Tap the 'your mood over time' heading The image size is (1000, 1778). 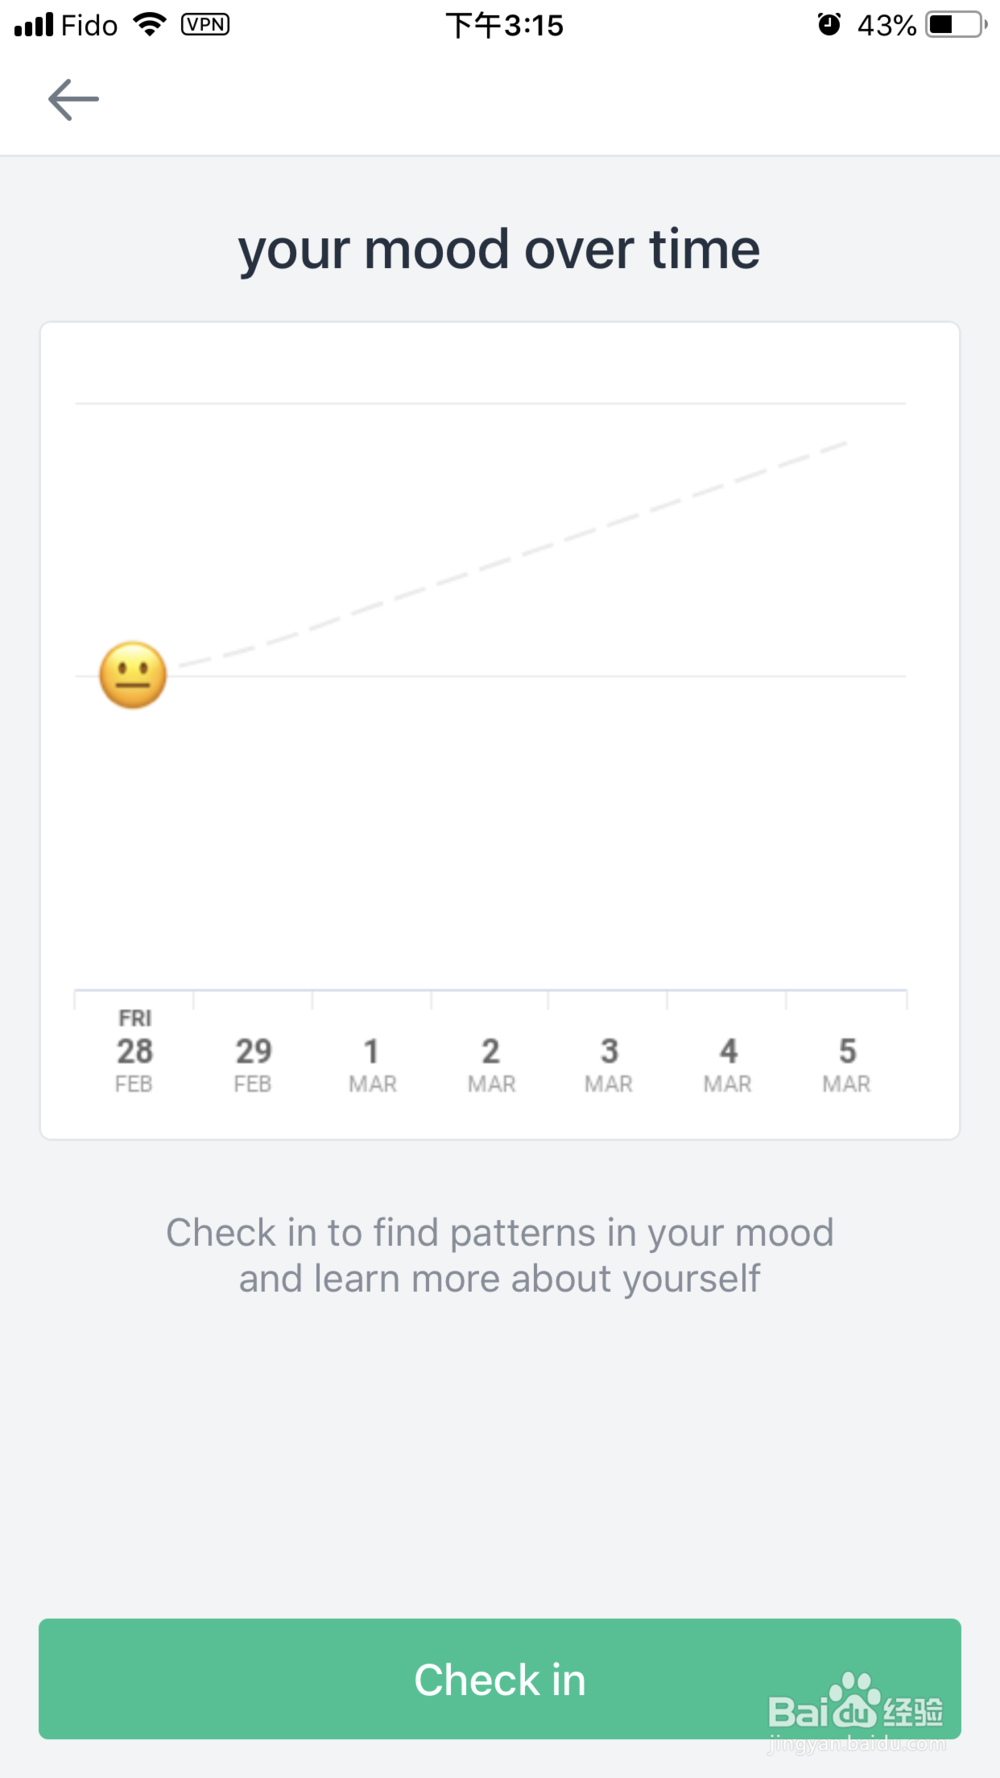[499, 250]
